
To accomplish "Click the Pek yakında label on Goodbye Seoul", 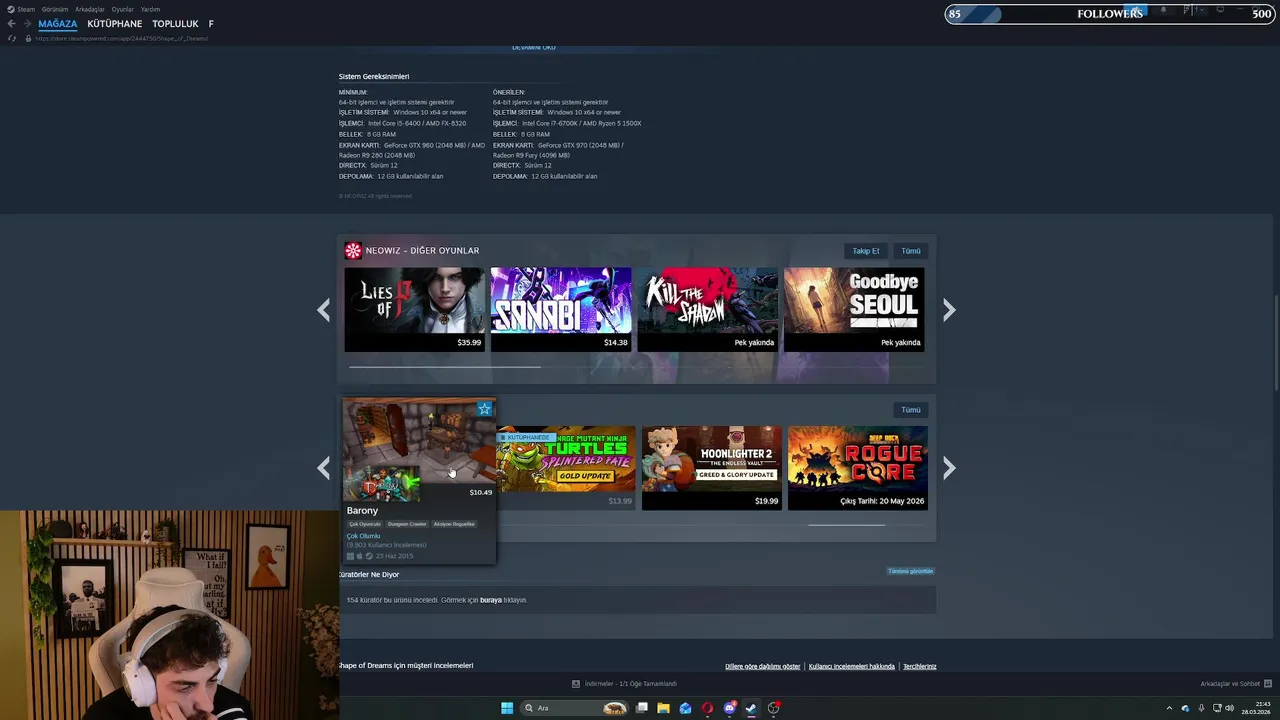I will 900,343.
